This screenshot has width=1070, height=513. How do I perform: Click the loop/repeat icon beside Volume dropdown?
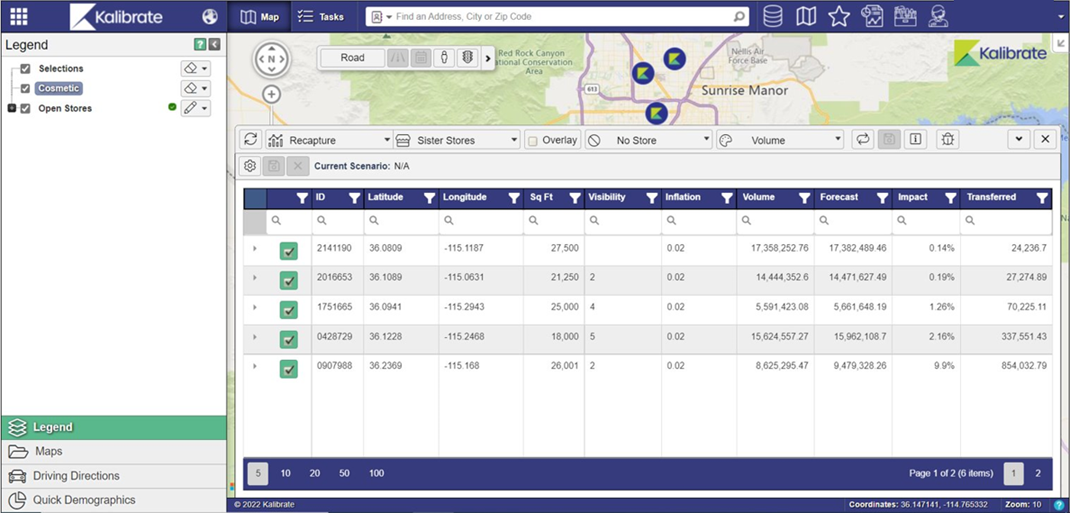[863, 140]
